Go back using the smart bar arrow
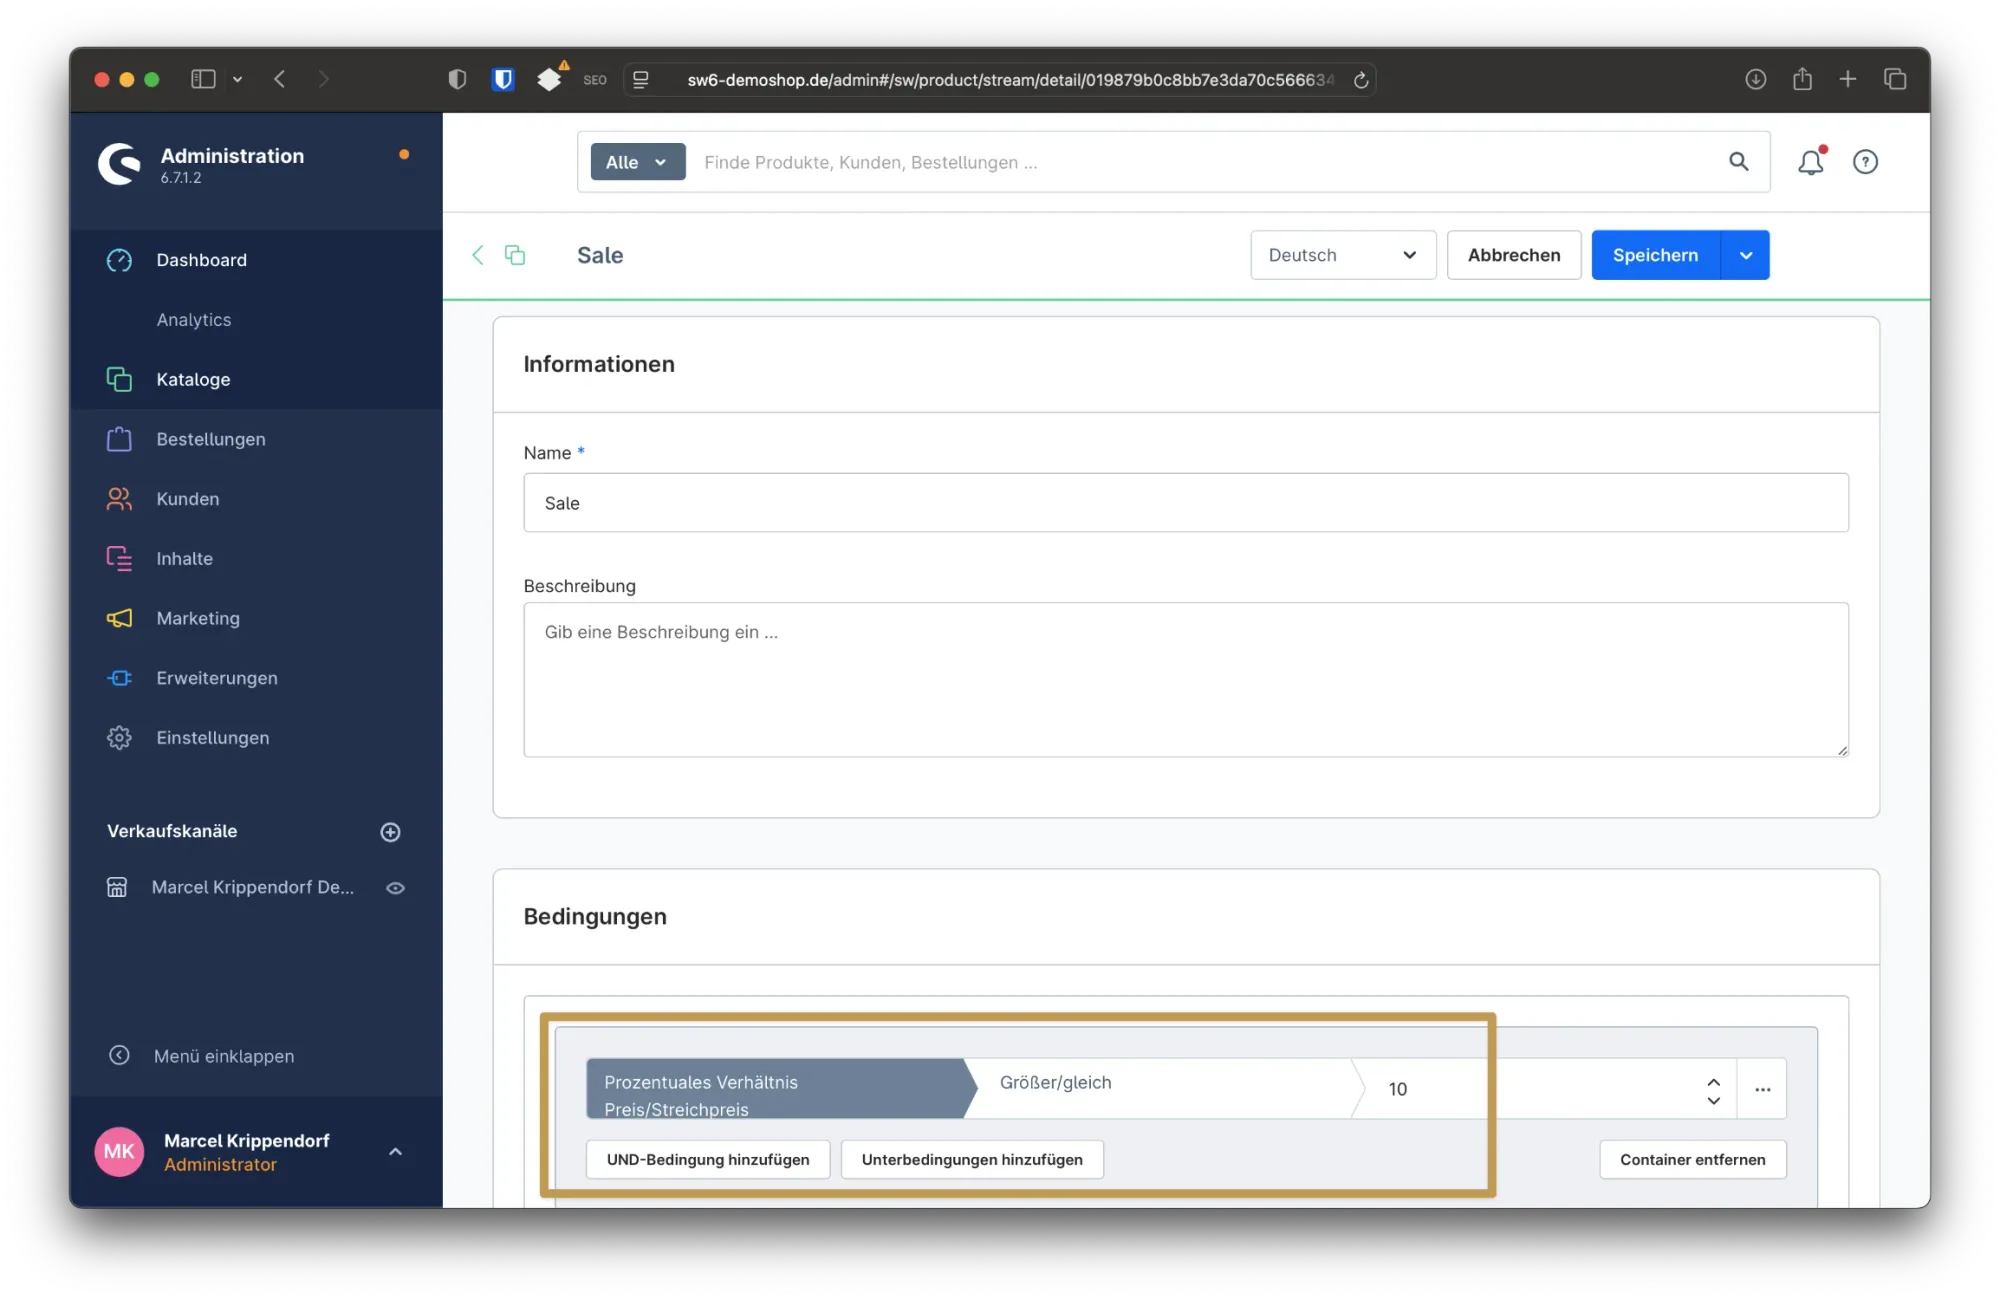 tap(478, 255)
